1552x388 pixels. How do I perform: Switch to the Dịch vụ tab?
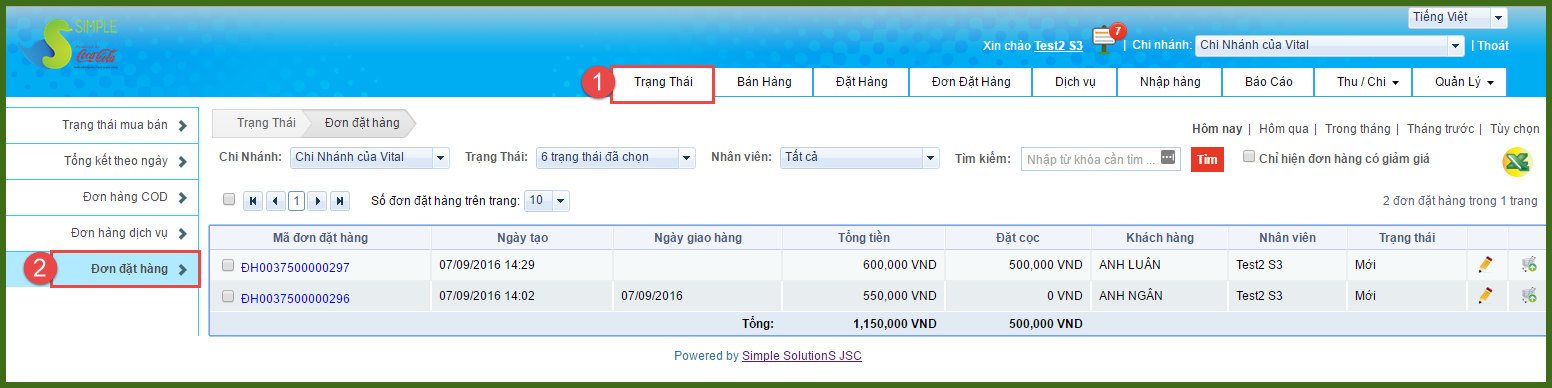[x=1074, y=82]
